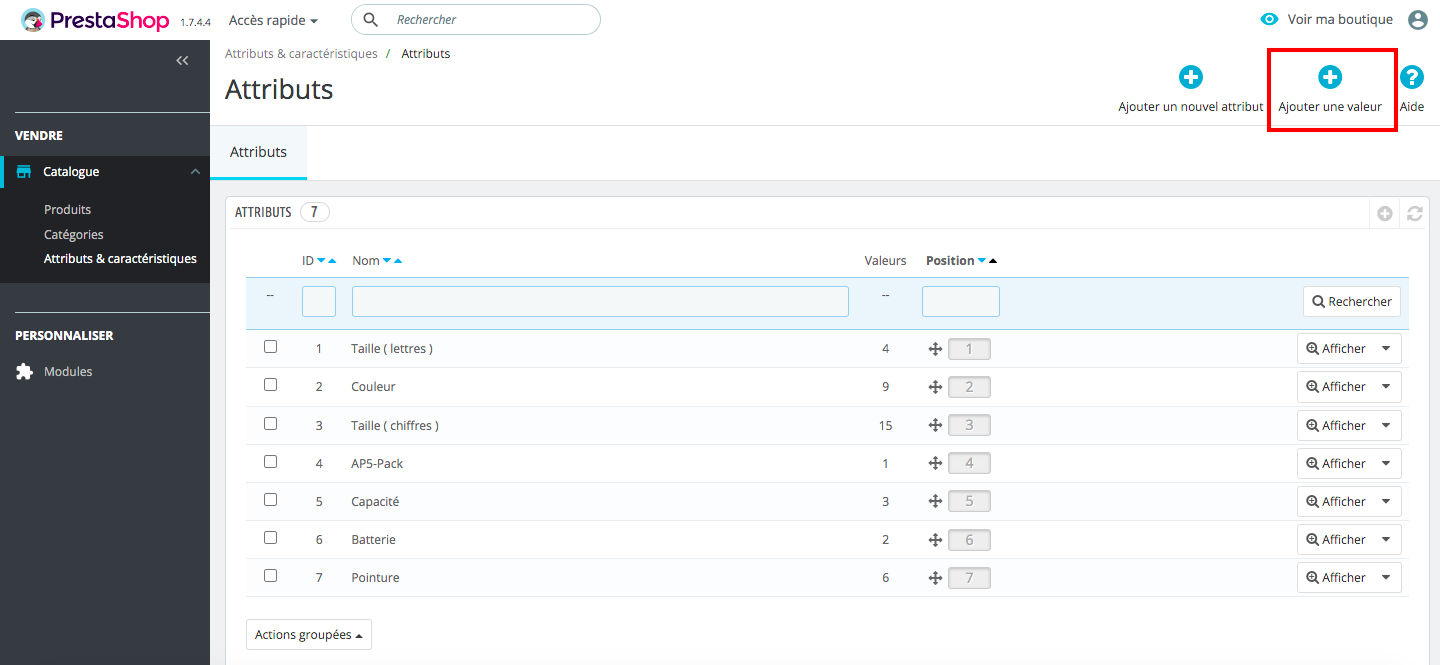Click Attributs & caractéristiques breadcrumb link
This screenshot has height=665, width=1440.
pos(301,54)
